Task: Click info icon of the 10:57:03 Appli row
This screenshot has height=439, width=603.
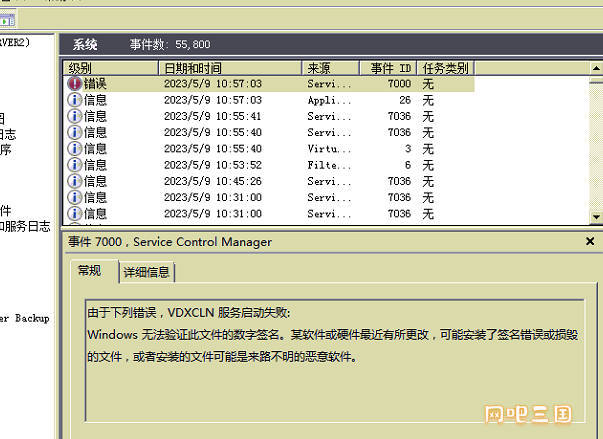Action: coord(74,100)
